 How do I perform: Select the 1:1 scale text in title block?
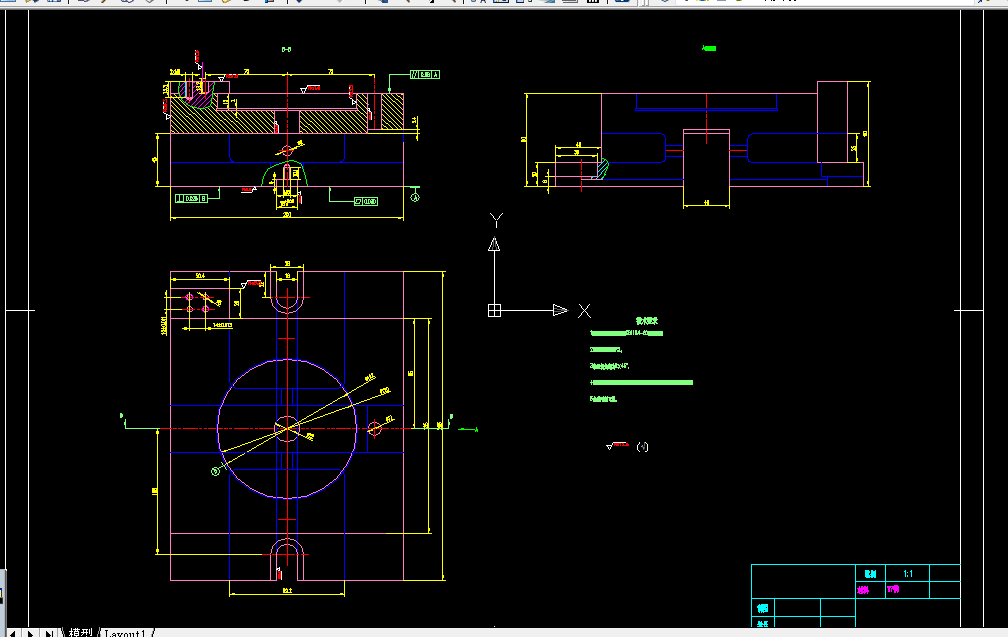click(x=908, y=573)
